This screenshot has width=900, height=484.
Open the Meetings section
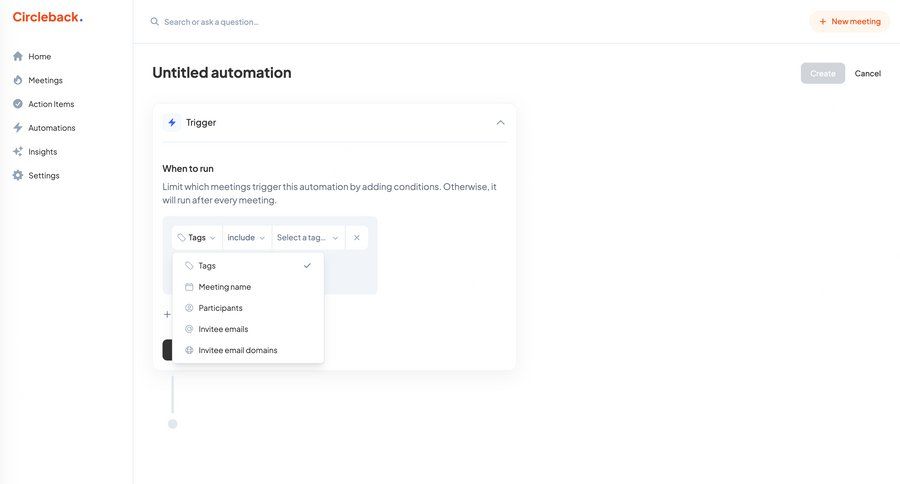pos(45,80)
